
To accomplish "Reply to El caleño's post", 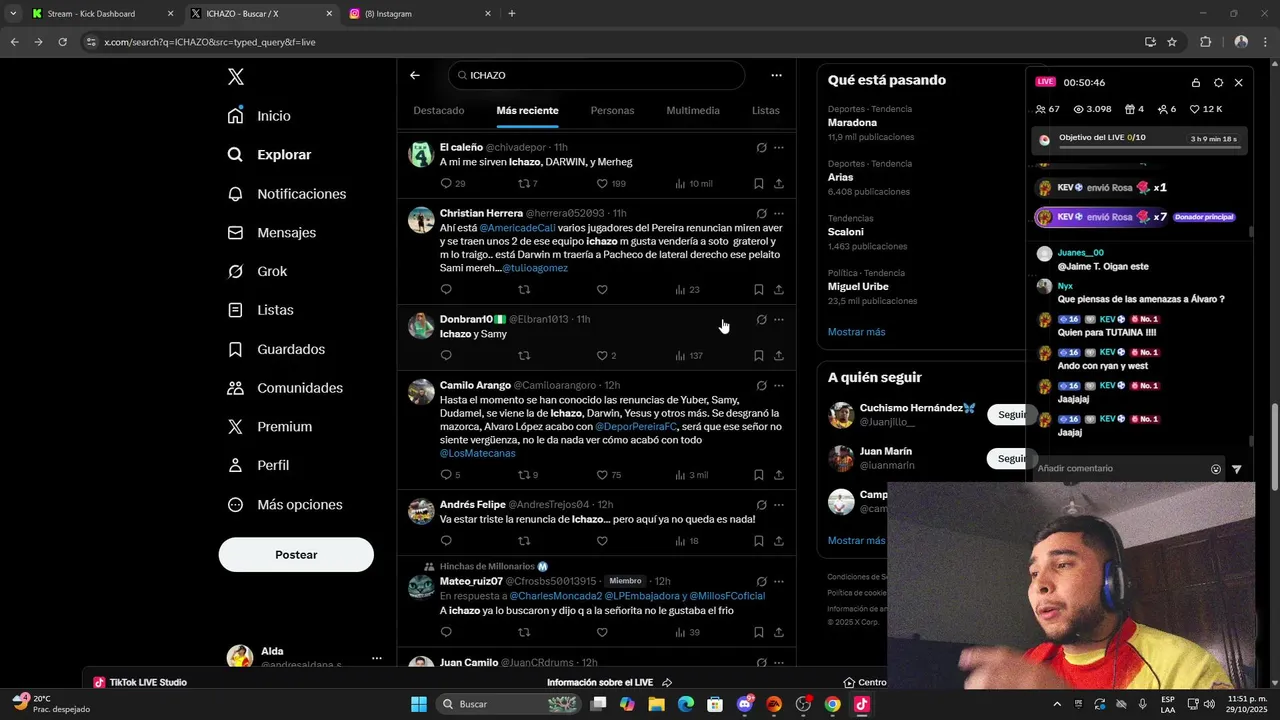I will [446, 184].
